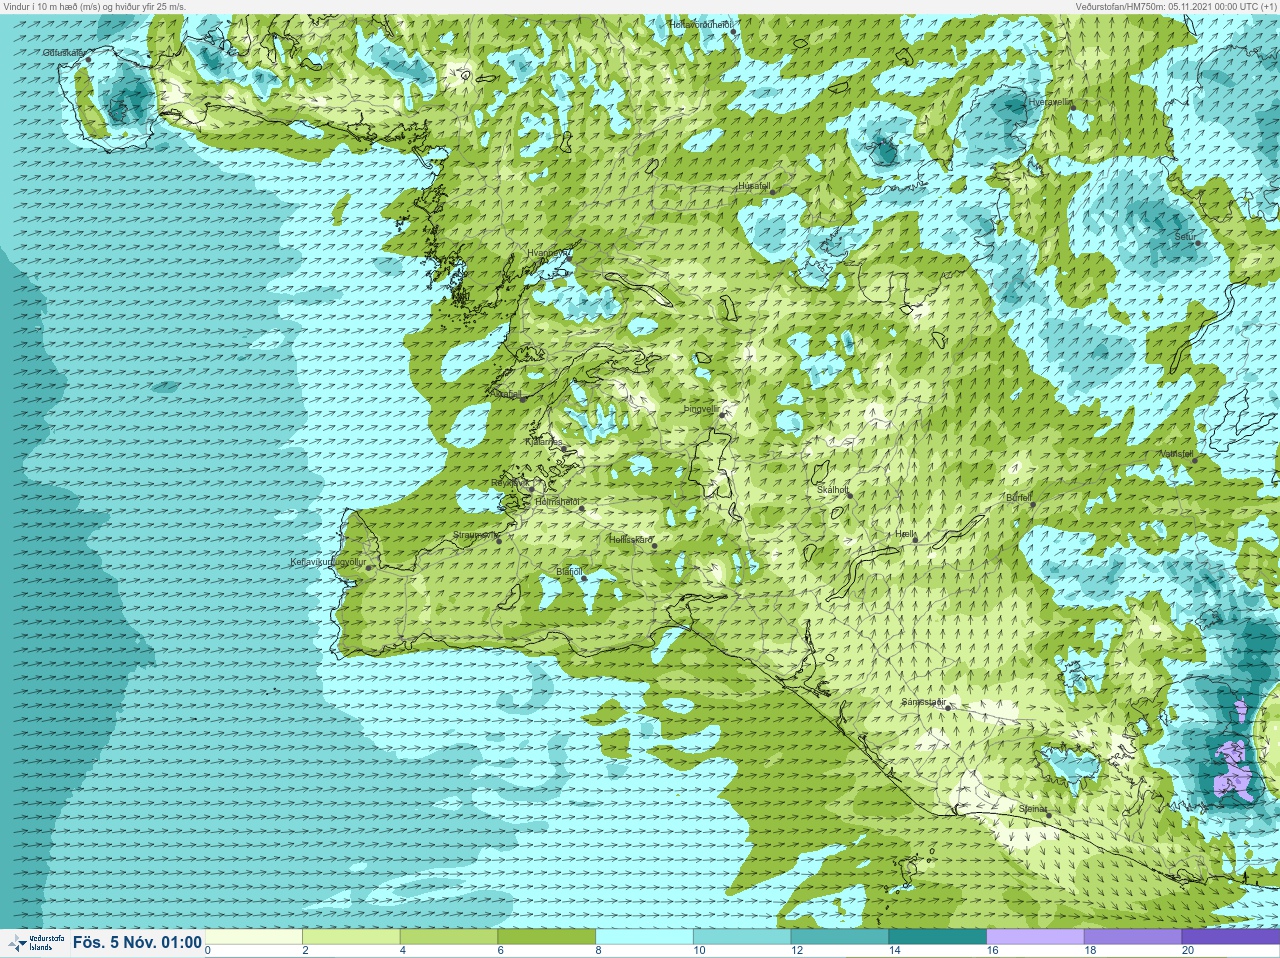The height and width of the screenshot is (958, 1280).
Task: Click the Hveravellir station label
Action: point(1051,102)
